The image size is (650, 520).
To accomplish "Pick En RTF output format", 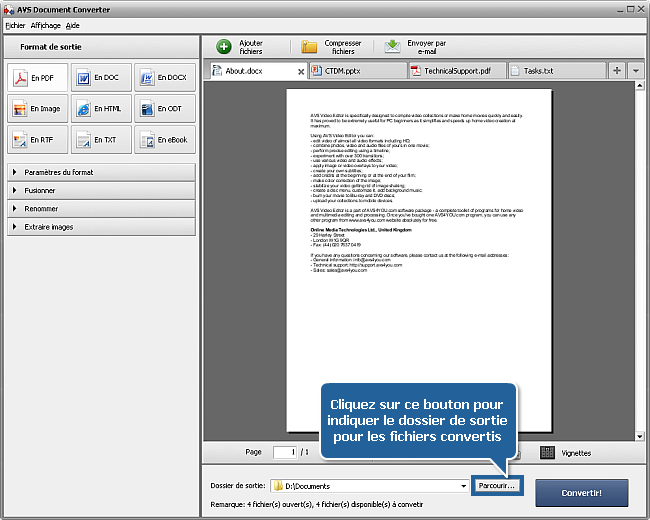I will click(37, 140).
